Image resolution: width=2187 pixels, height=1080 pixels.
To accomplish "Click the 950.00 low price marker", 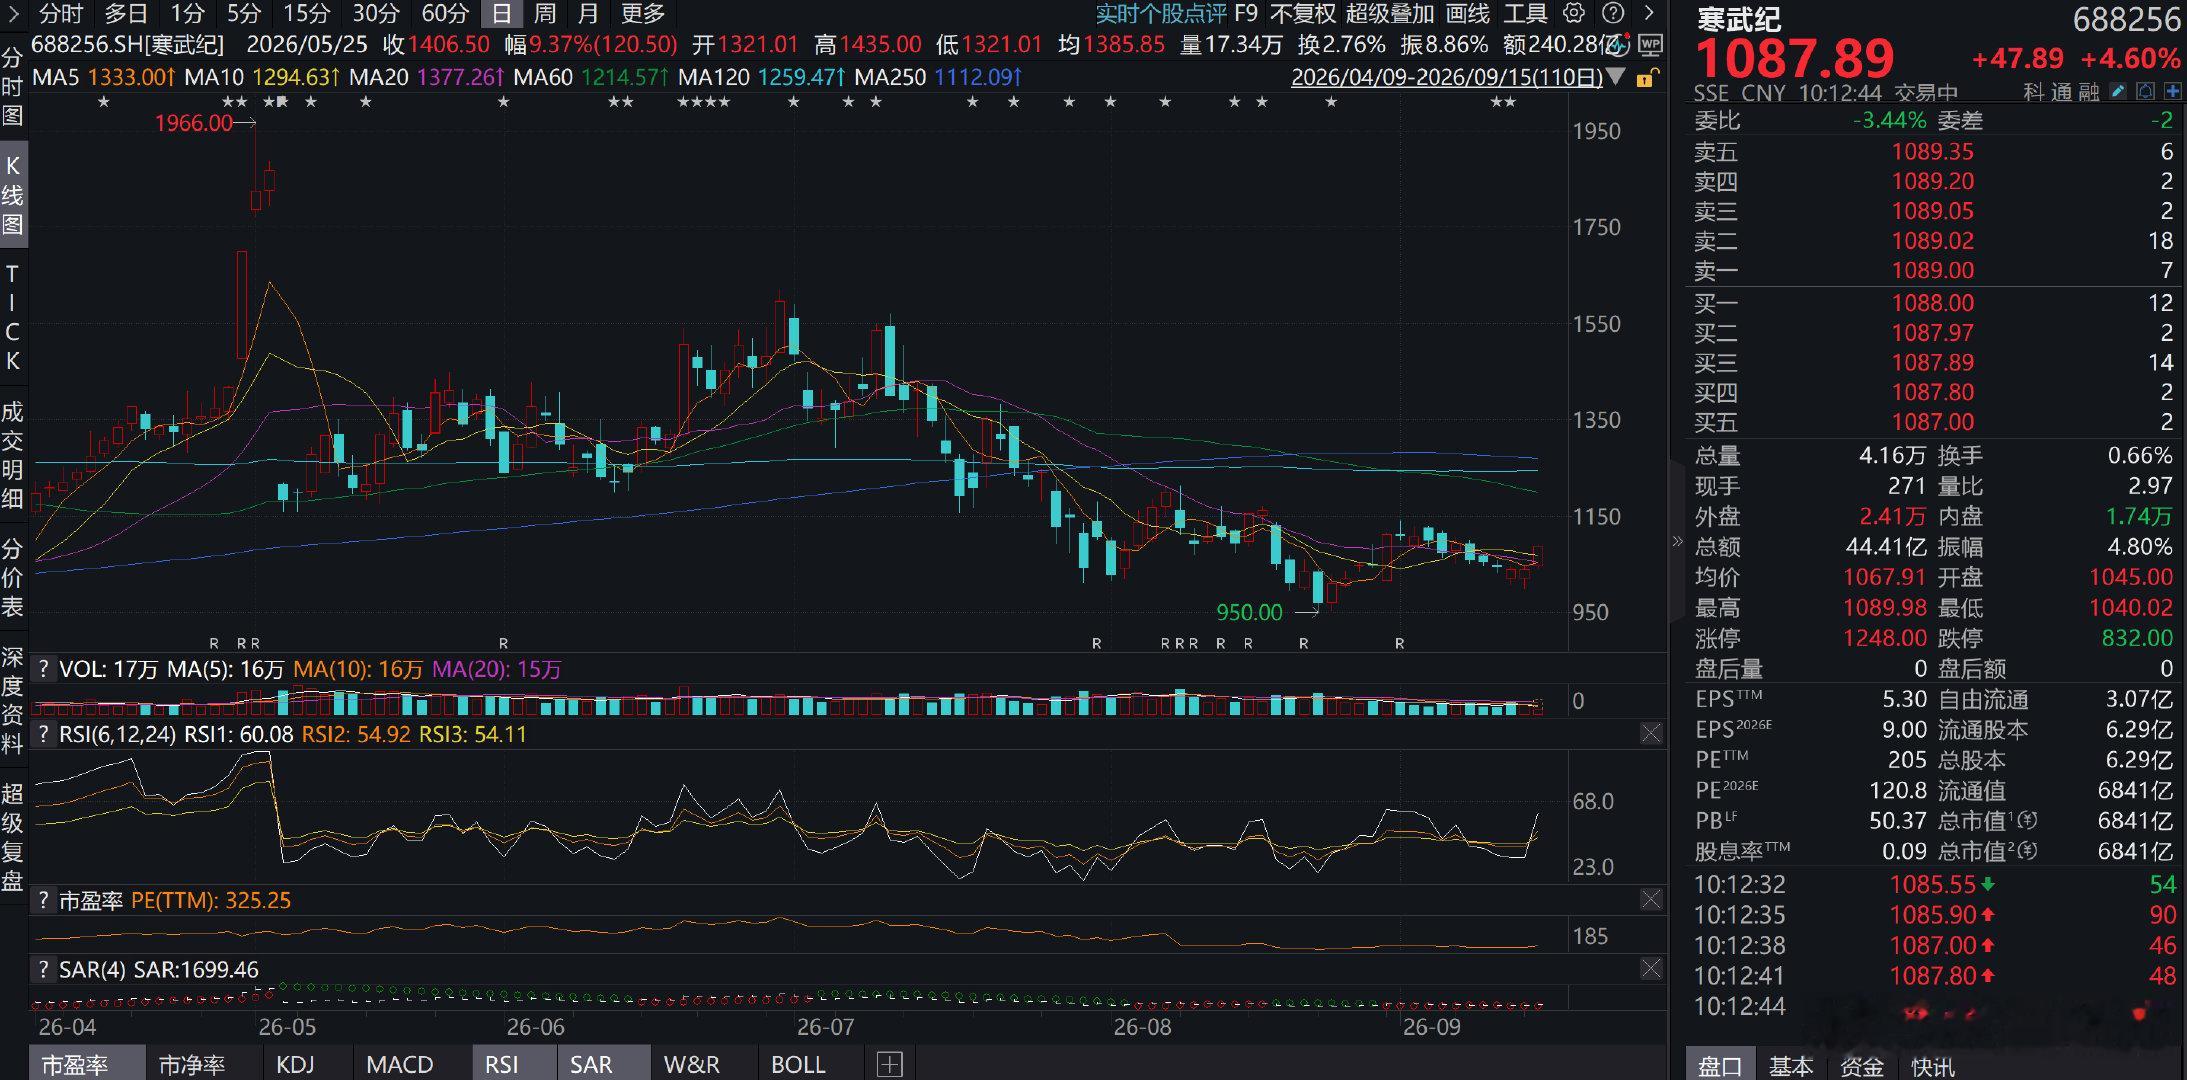I will (x=1249, y=612).
